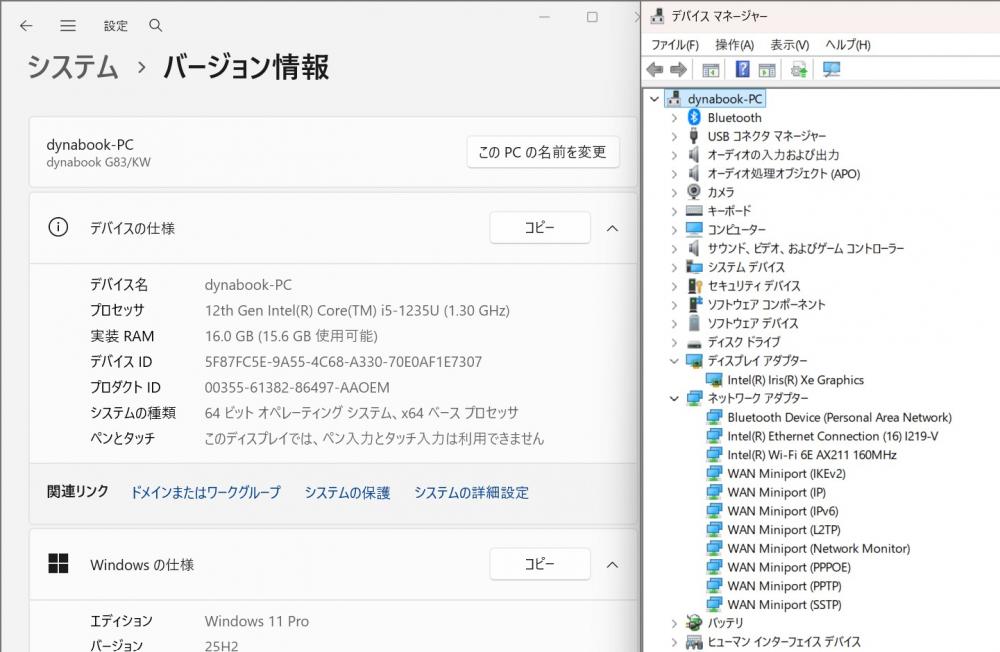
Task: Select WAN Miniport (SSTP) entry
Action: pos(784,605)
